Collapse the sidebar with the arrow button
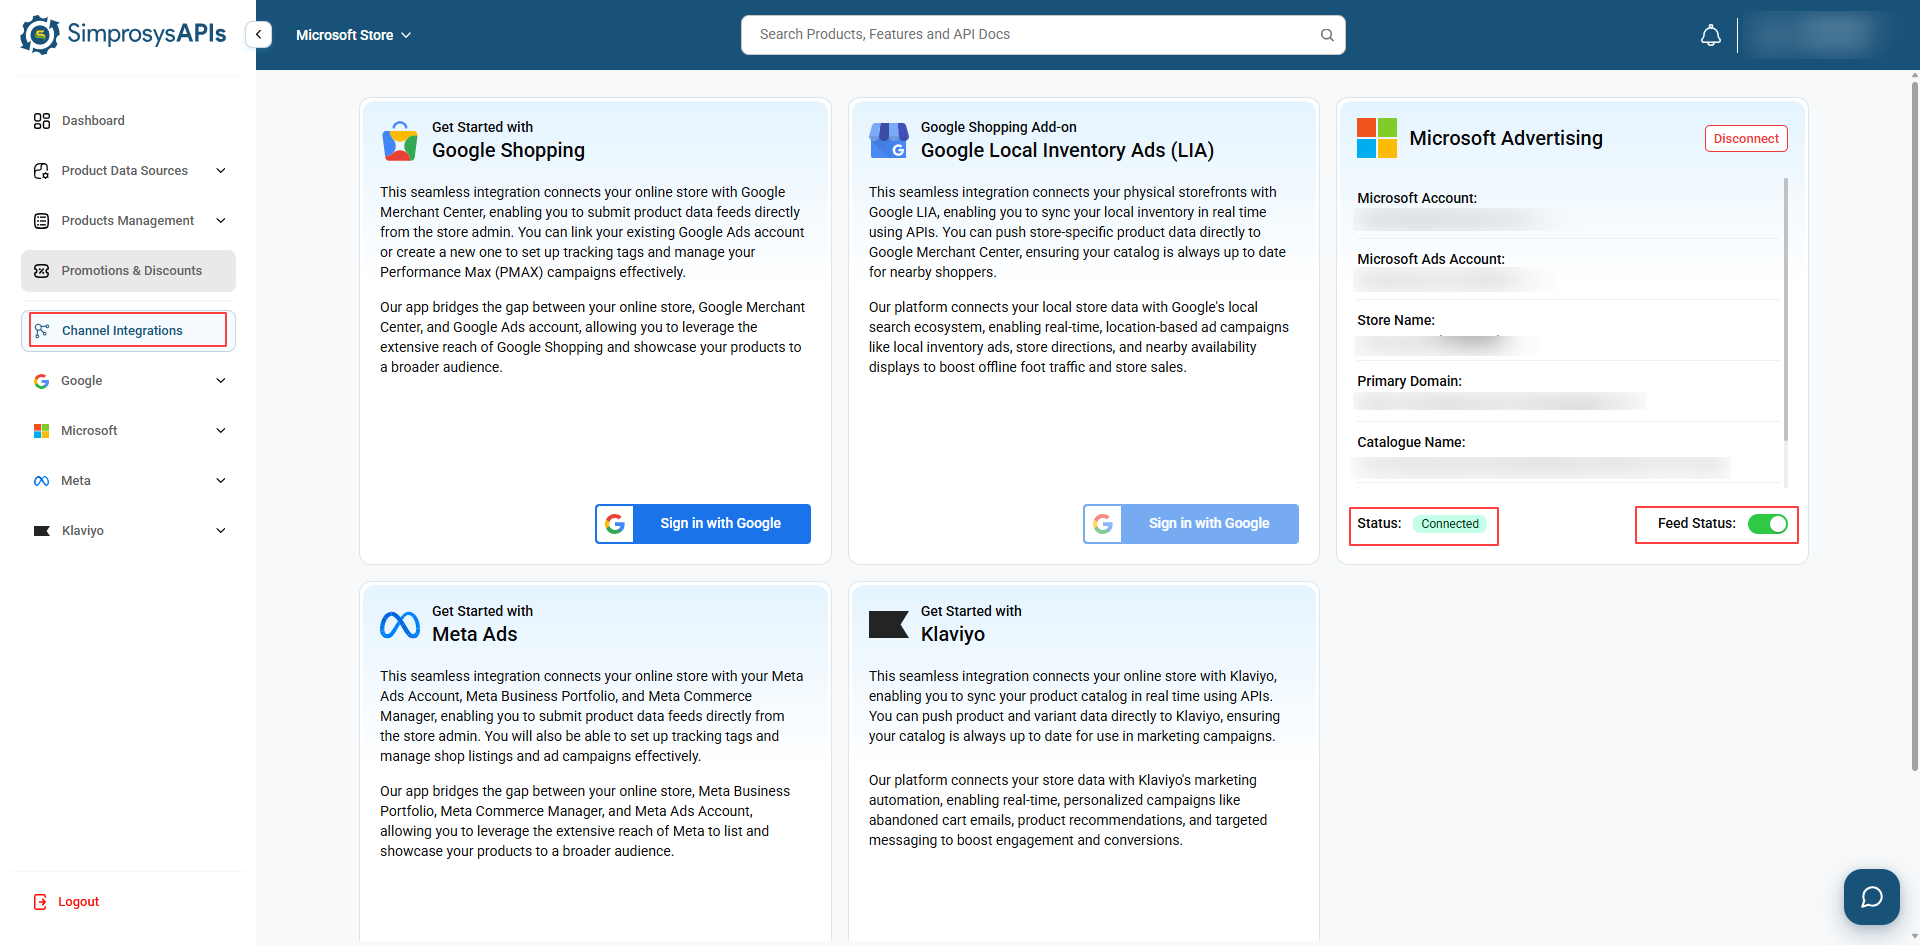The width and height of the screenshot is (1920, 945). (259, 35)
